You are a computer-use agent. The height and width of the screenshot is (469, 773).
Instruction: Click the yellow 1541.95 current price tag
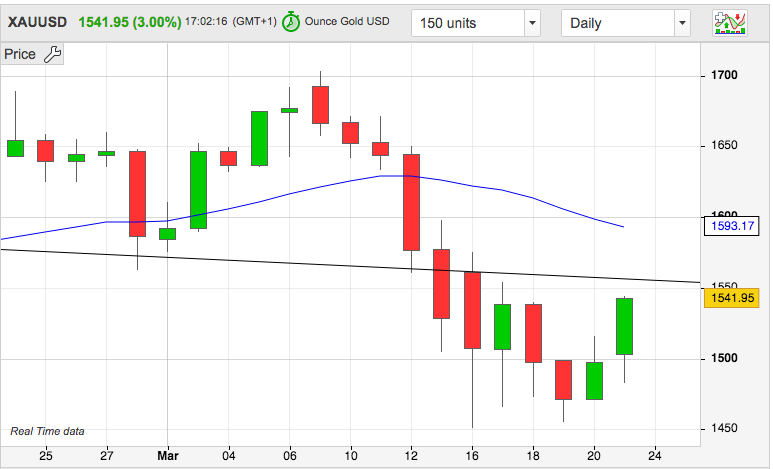(732, 298)
